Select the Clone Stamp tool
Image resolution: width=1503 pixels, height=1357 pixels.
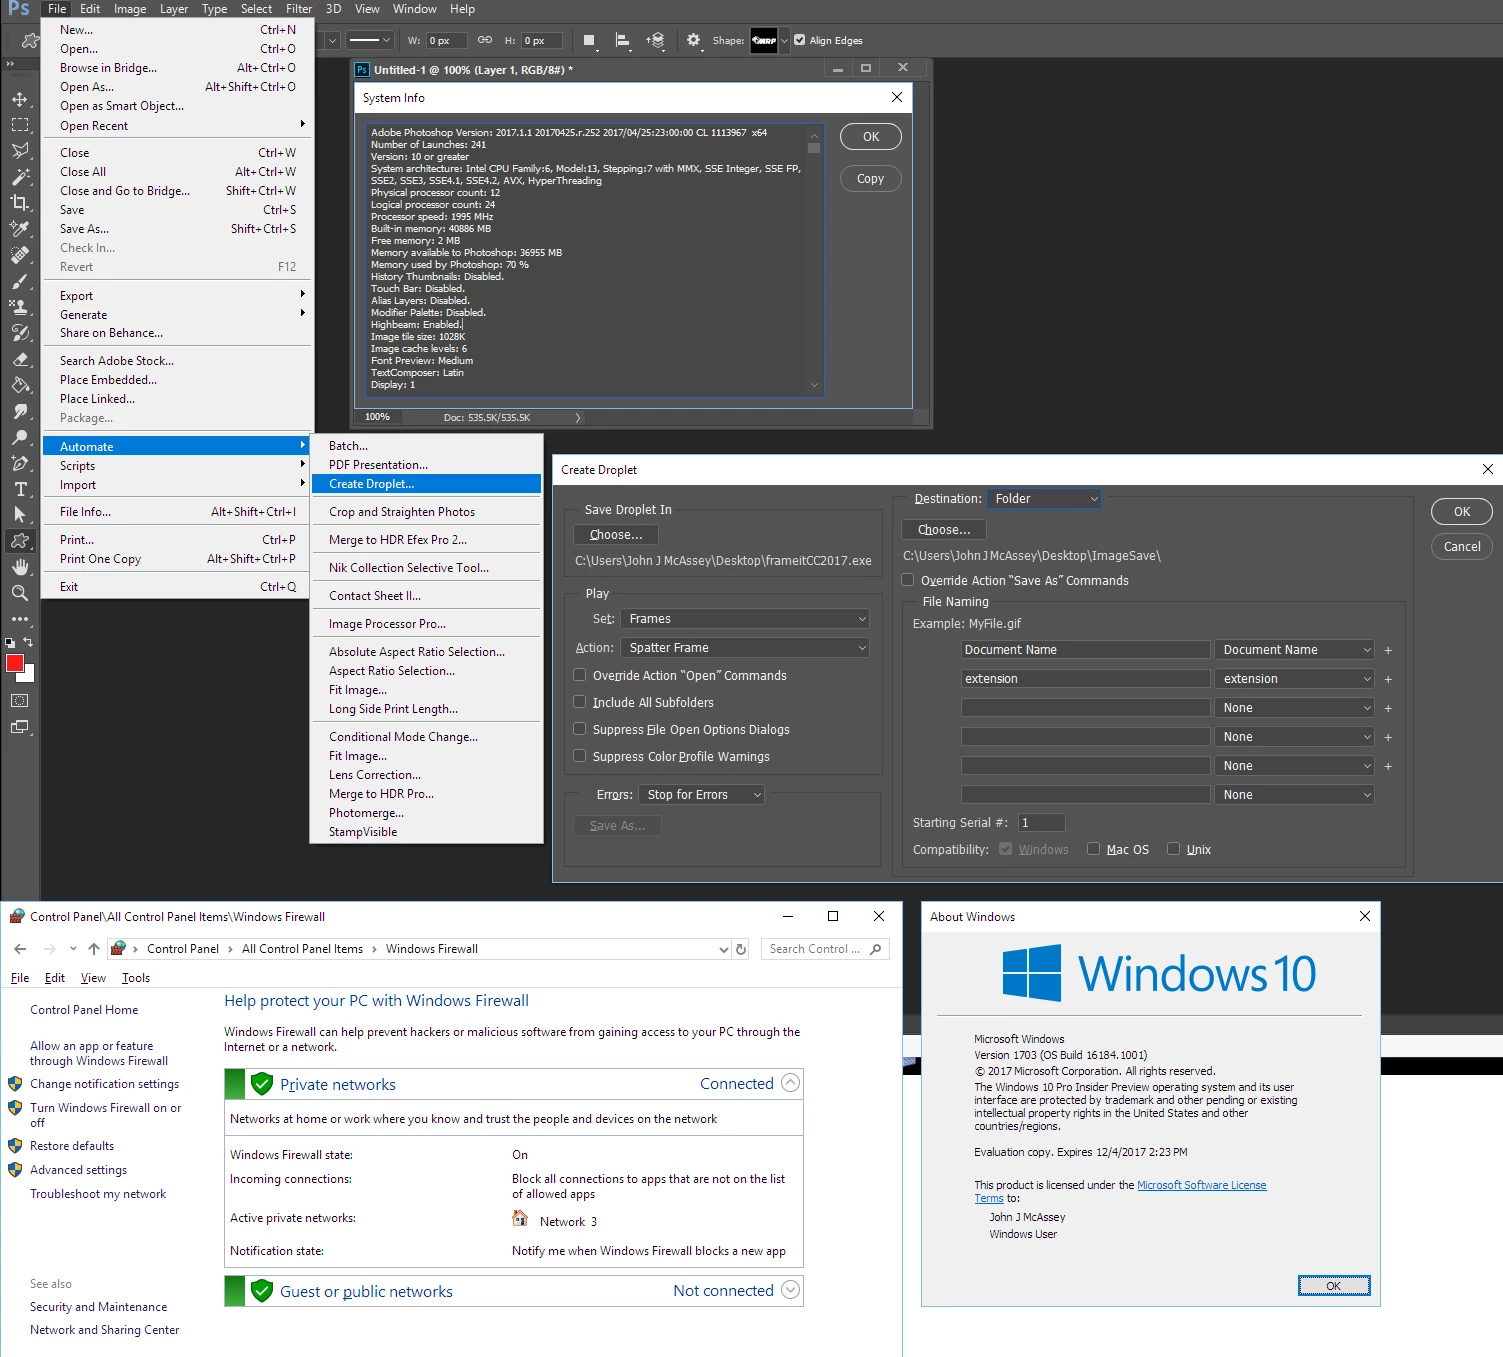pyautogui.click(x=19, y=307)
